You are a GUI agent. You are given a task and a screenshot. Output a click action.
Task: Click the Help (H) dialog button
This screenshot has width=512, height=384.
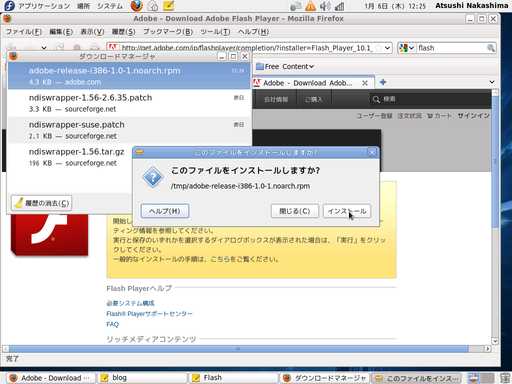click(x=165, y=211)
